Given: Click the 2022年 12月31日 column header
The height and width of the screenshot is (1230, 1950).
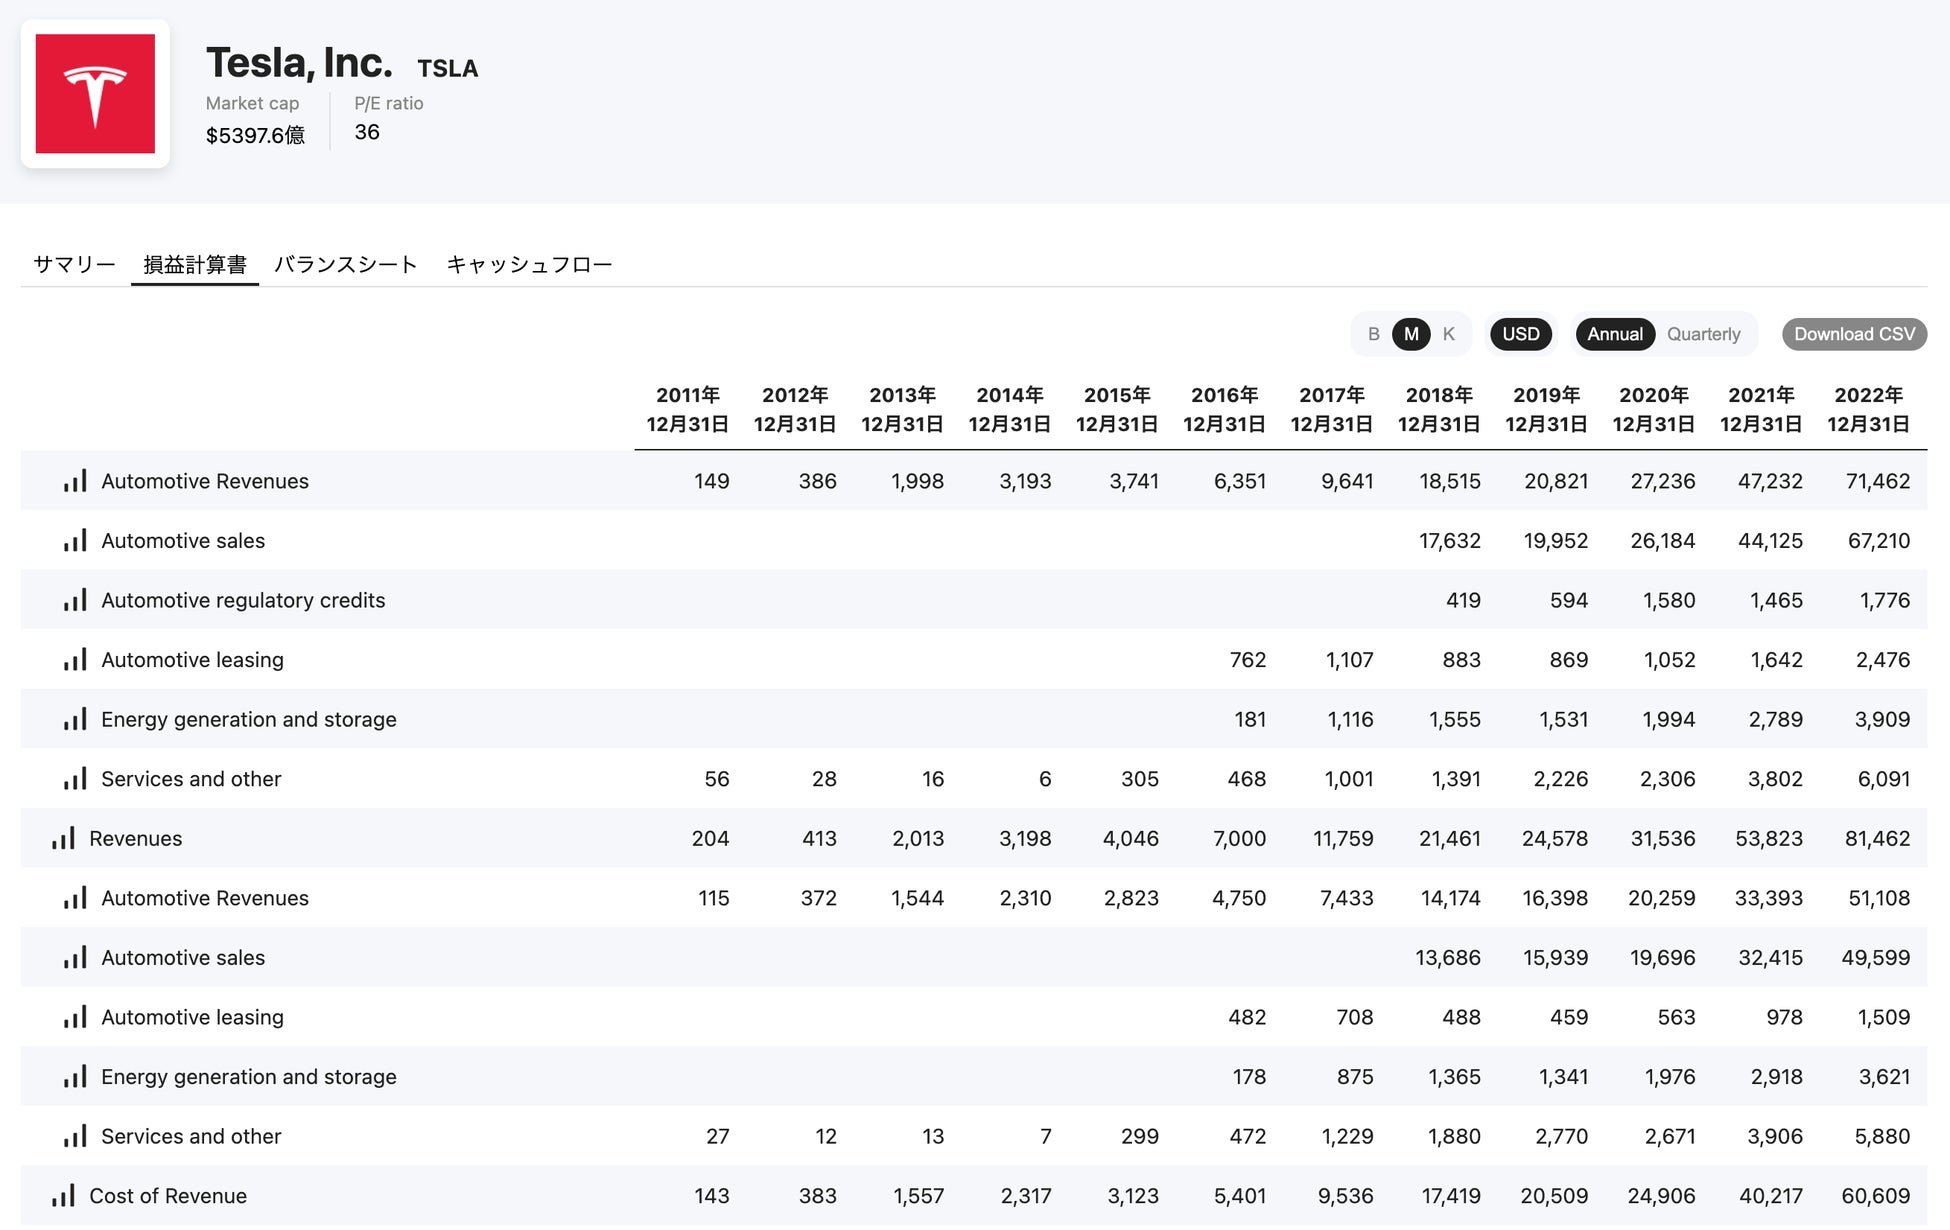Looking at the screenshot, I should [1867, 409].
